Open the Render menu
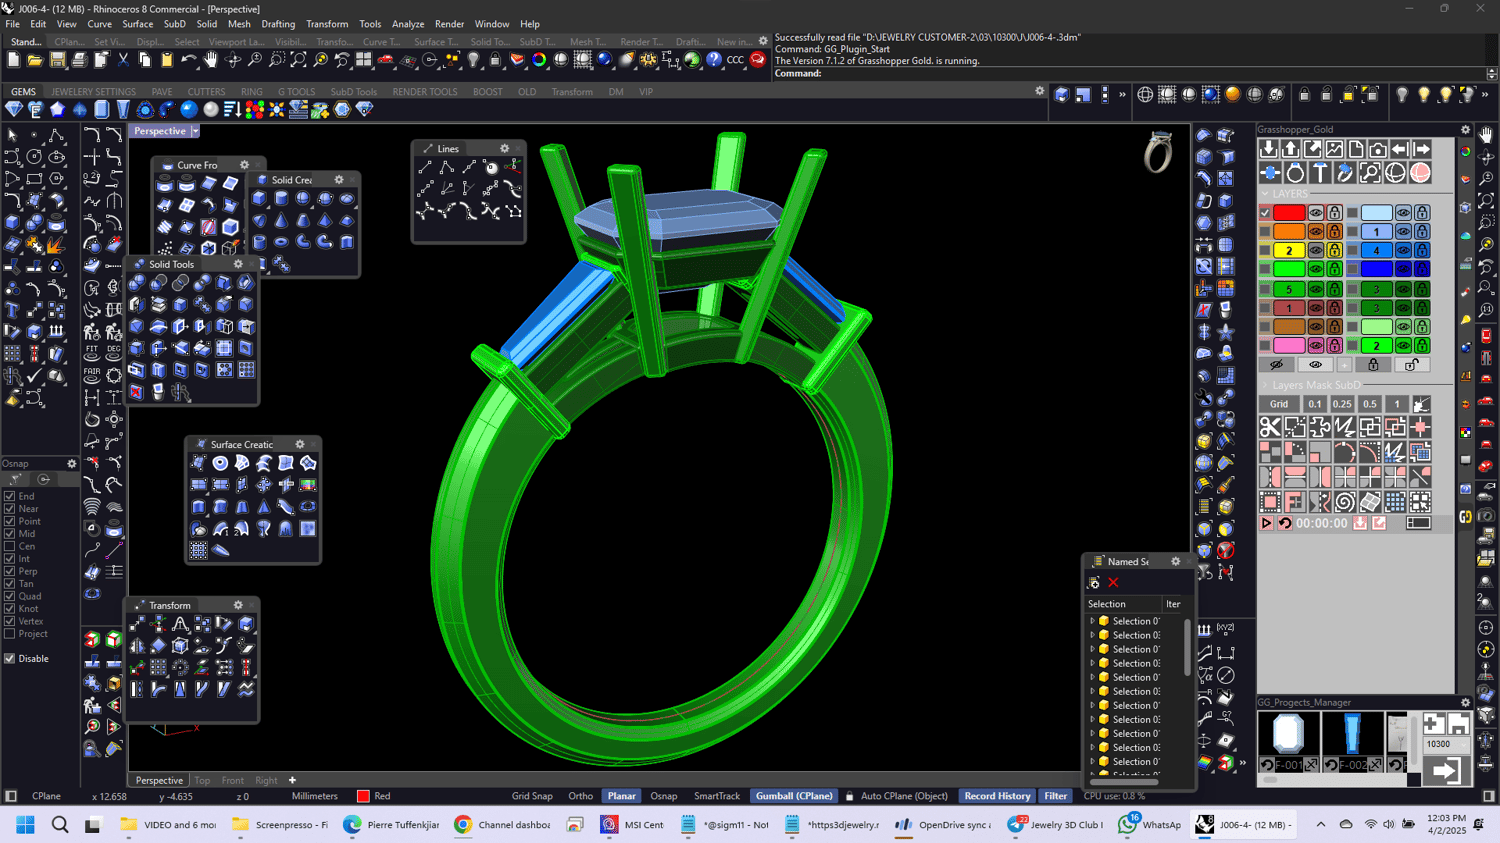This screenshot has width=1500, height=843. click(449, 24)
